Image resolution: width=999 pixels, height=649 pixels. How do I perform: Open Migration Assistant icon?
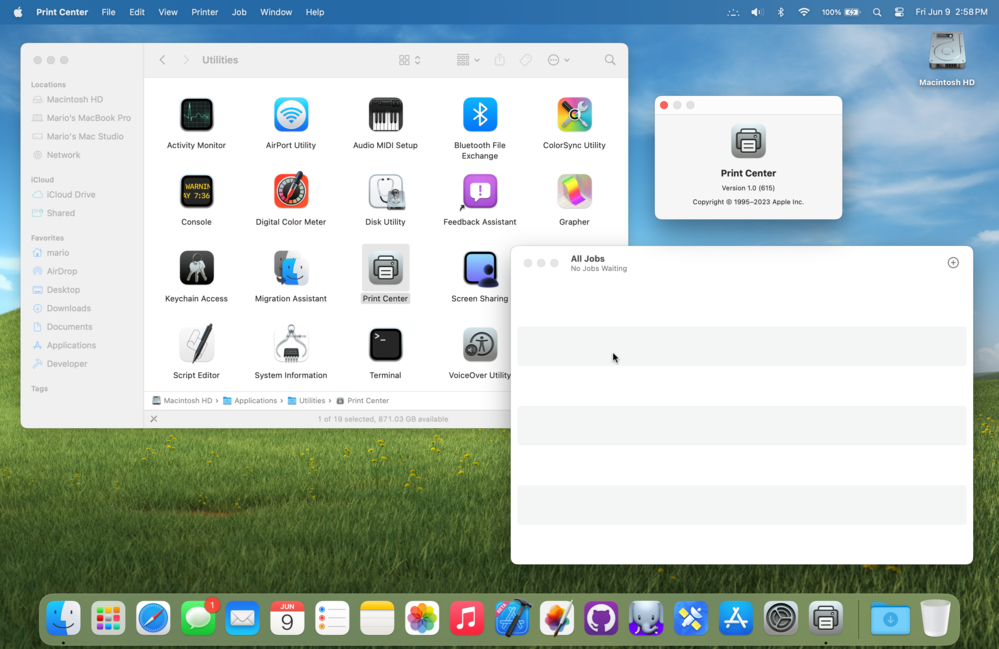tap(291, 268)
